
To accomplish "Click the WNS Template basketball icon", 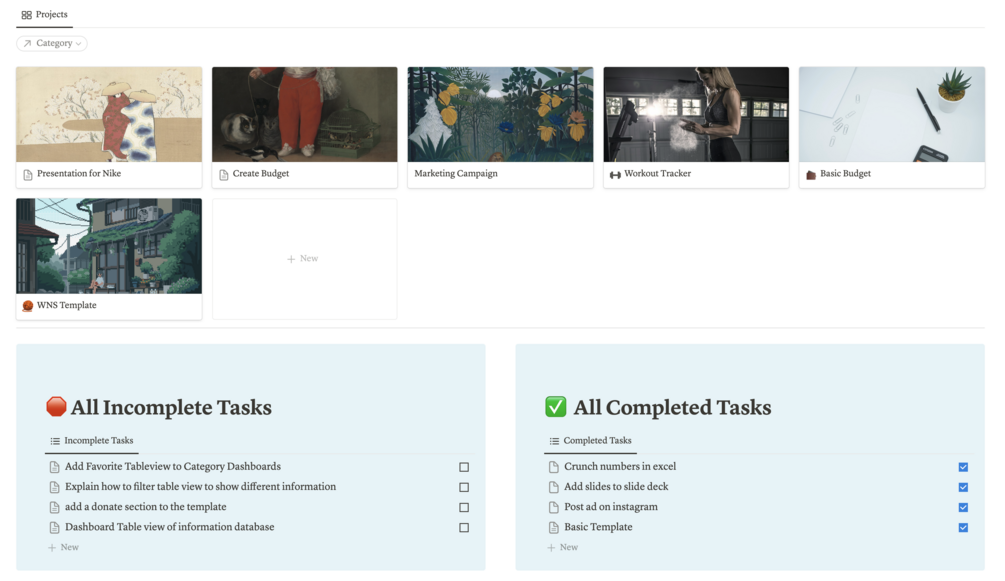I will tap(28, 306).
